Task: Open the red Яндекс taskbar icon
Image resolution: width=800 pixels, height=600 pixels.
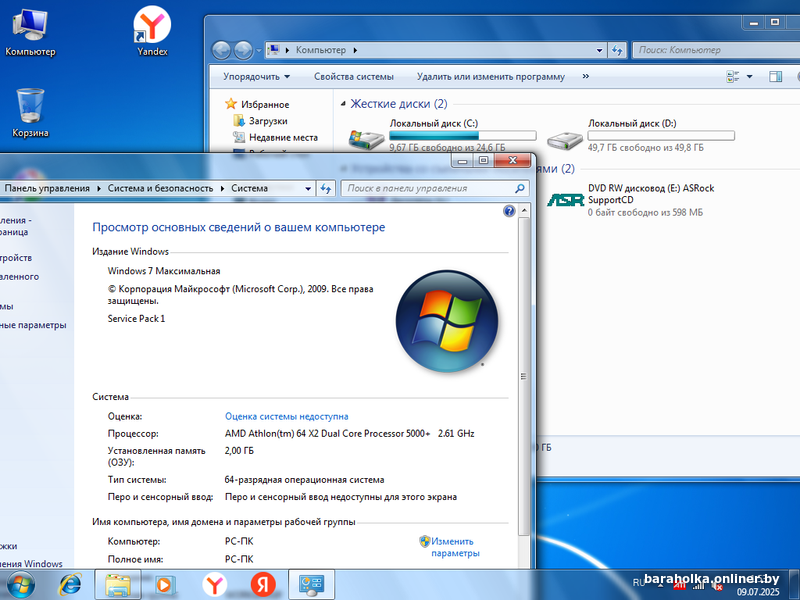Action: tap(263, 585)
